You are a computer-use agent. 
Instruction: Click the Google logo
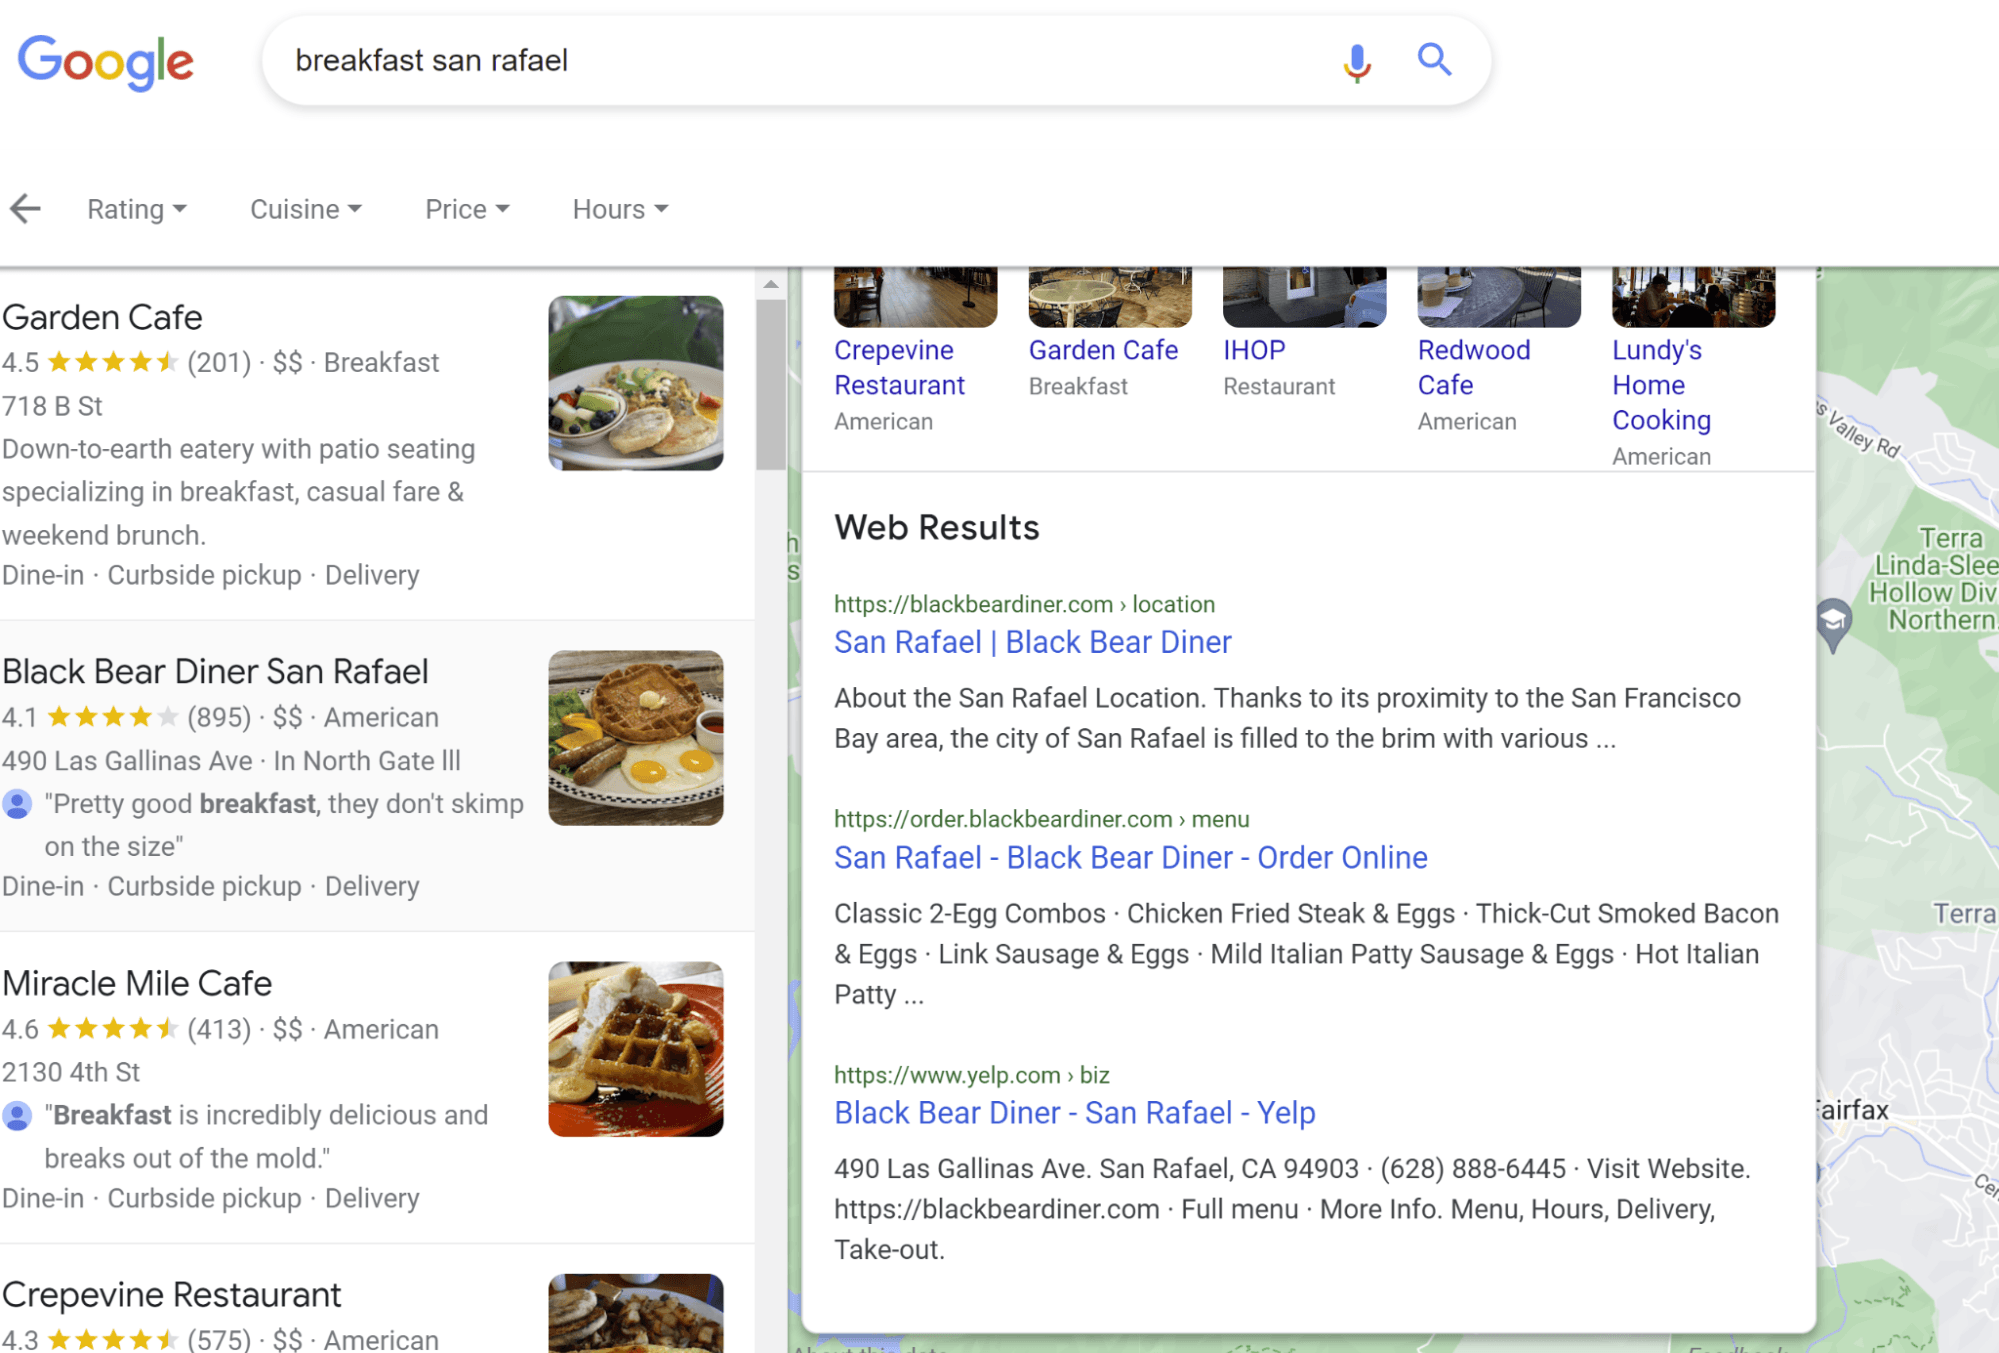pyautogui.click(x=106, y=62)
